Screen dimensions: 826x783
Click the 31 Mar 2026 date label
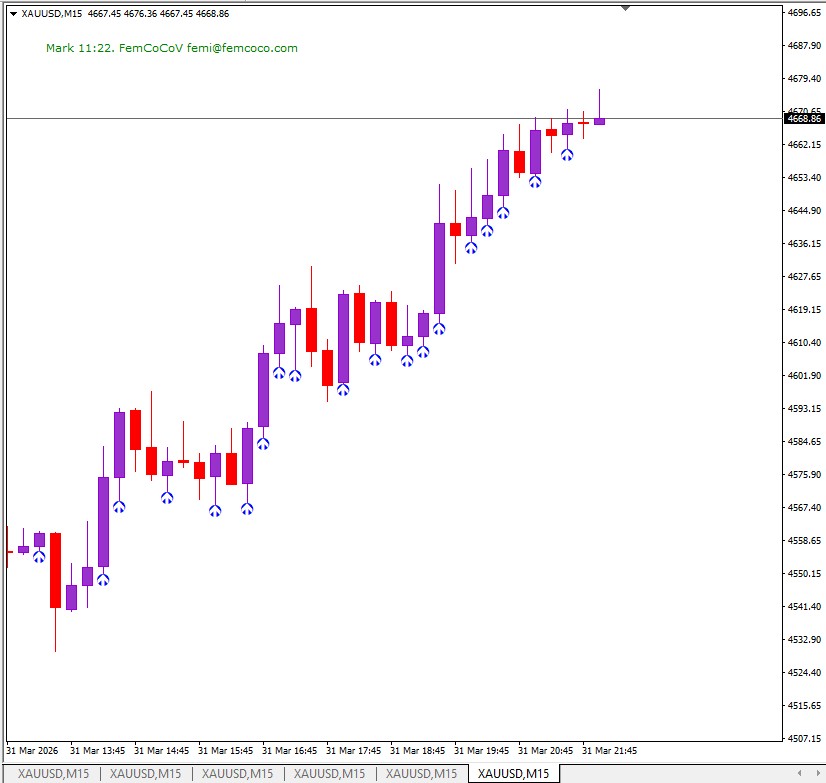(32, 750)
